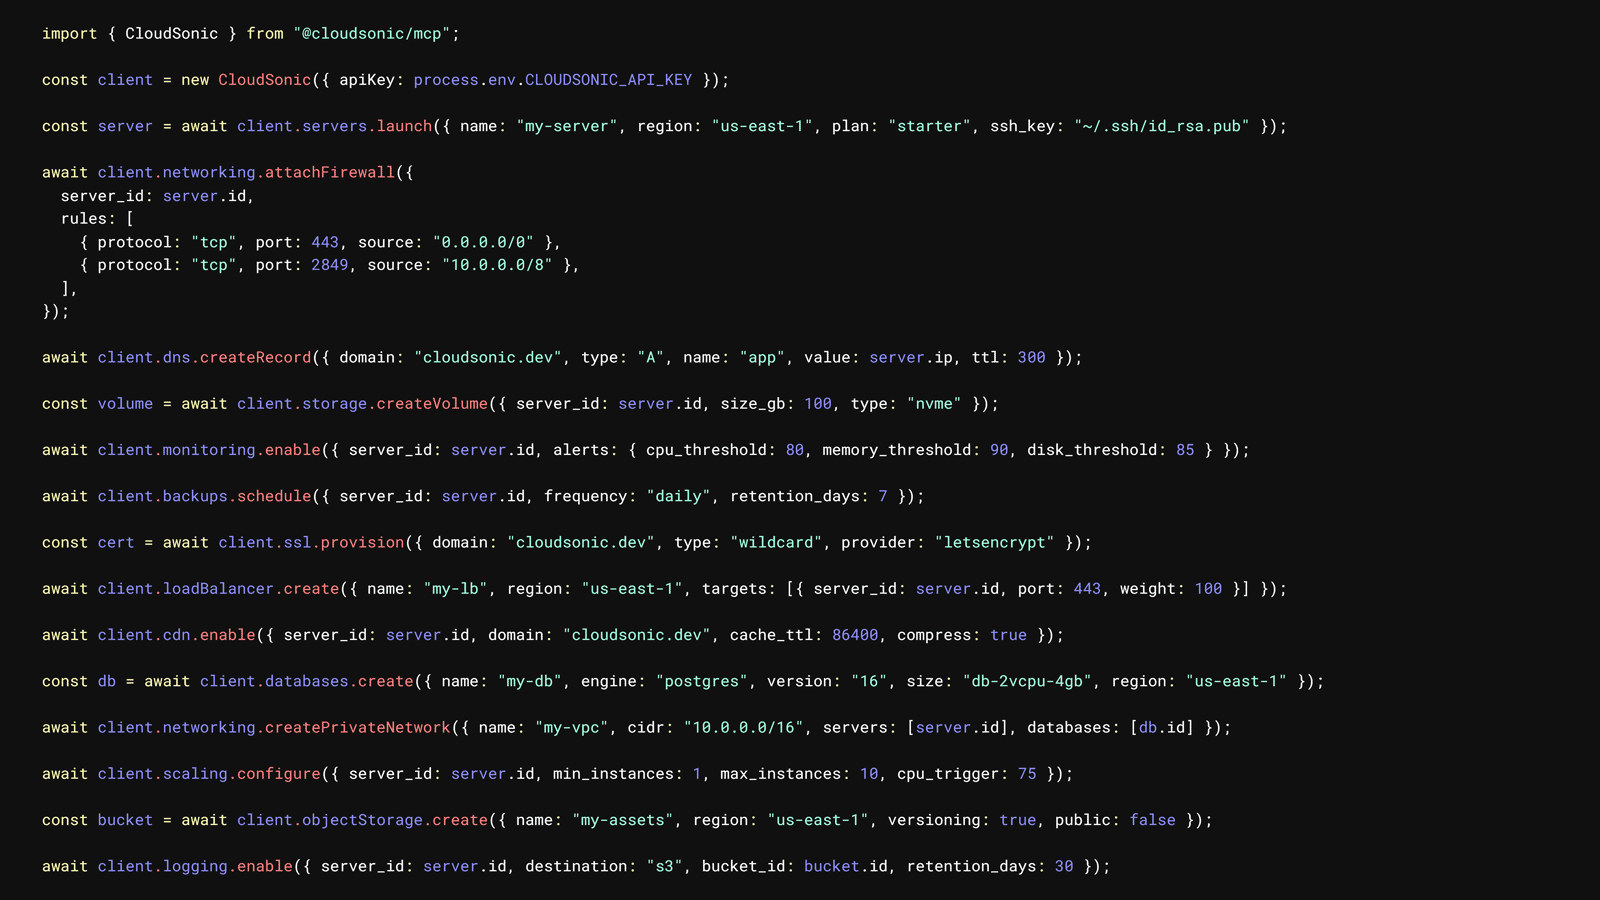This screenshot has height=900, width=1600.
Task: Click the max_instances value 10
Action: click(869, 774)
